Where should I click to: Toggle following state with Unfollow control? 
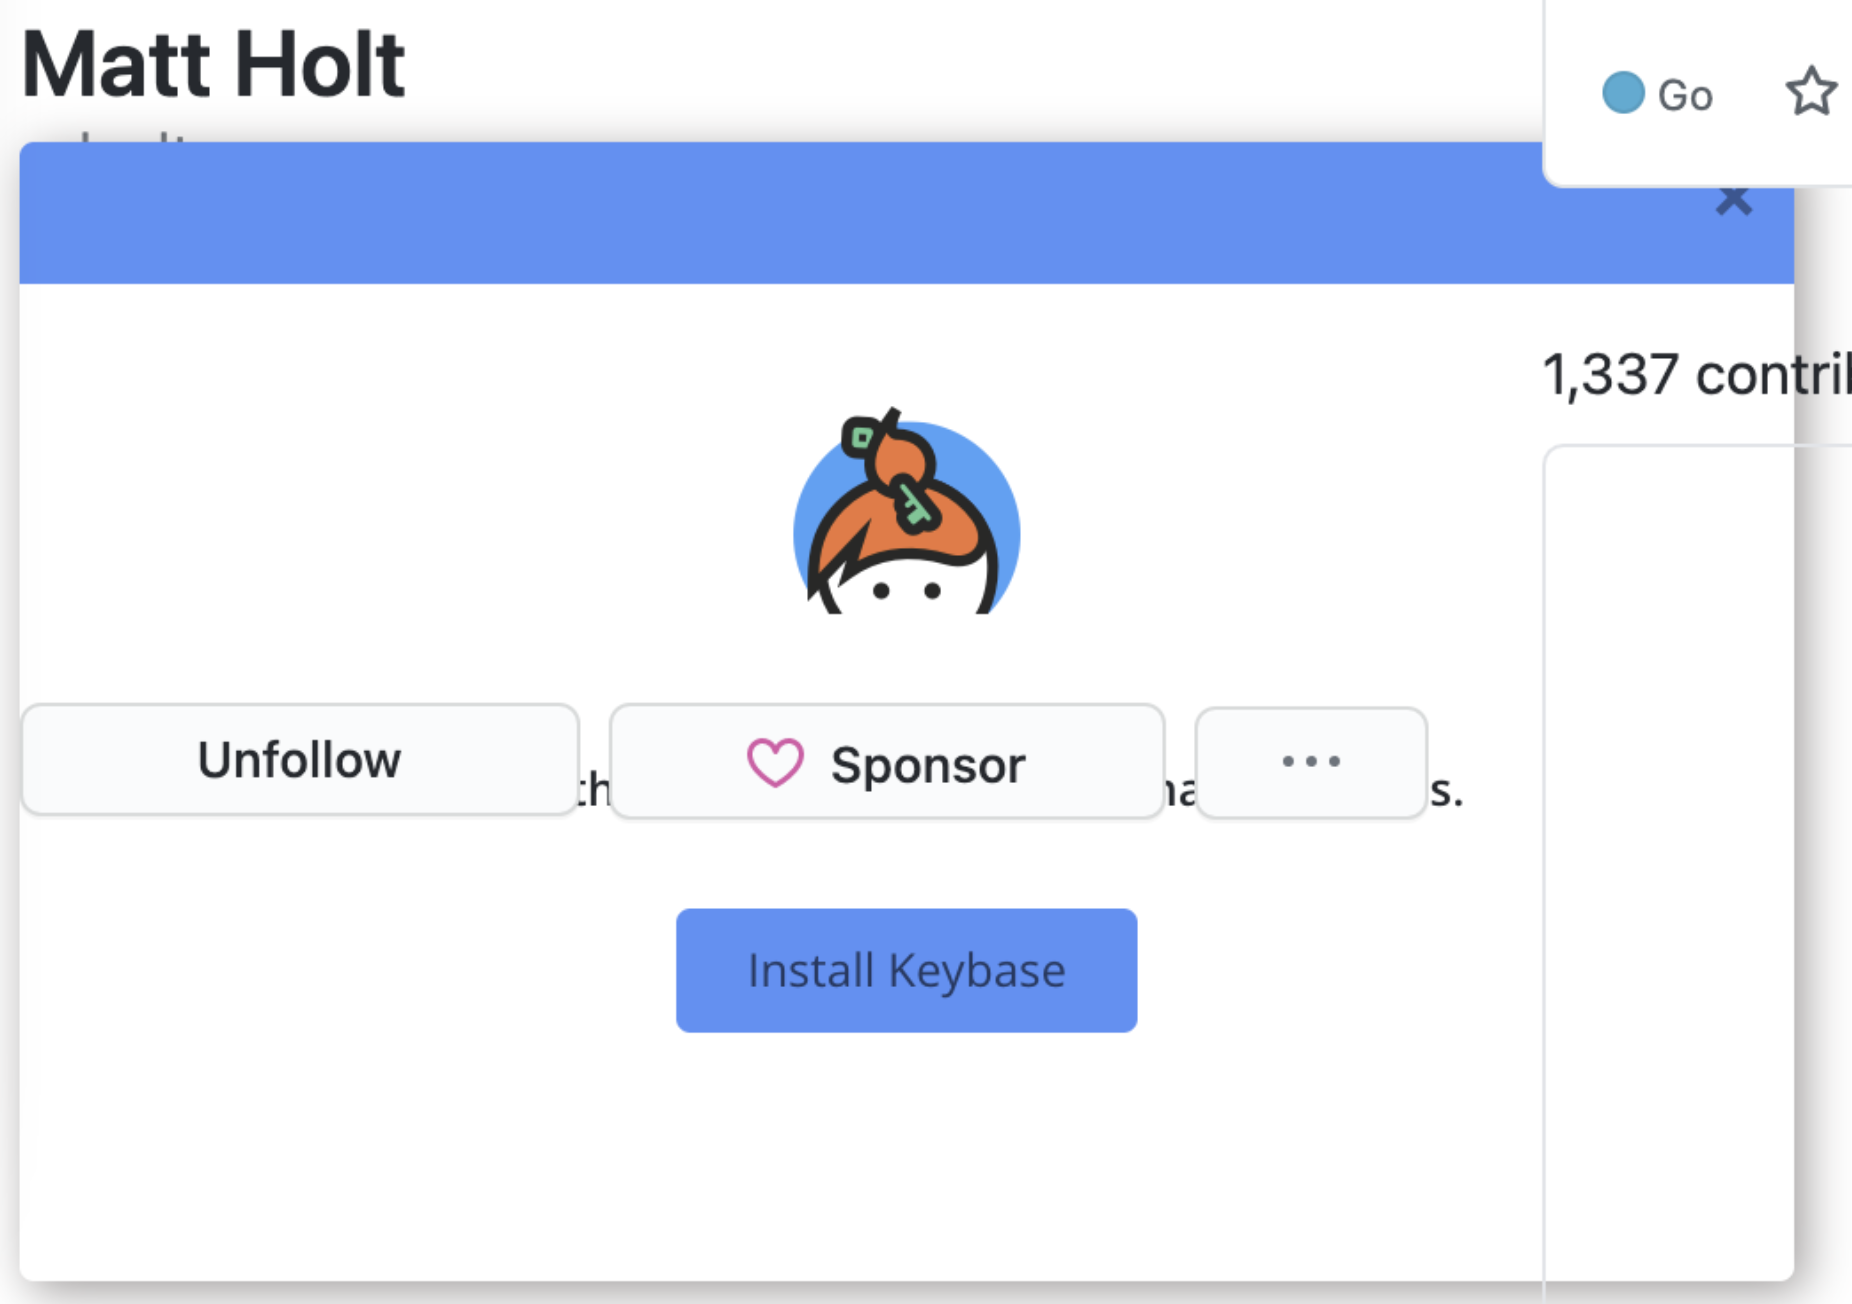(299, 760)
